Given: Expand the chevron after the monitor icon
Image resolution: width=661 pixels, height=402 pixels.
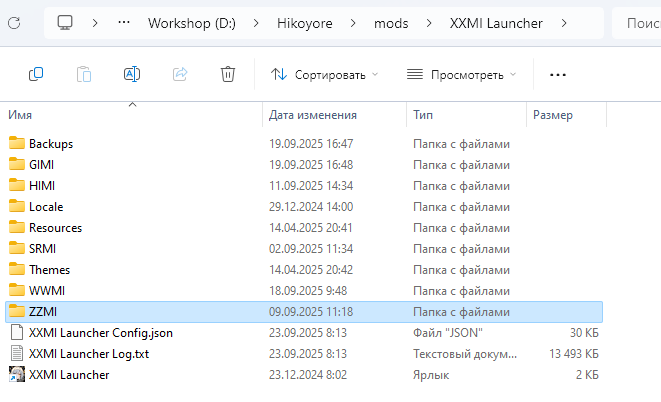Looking at the screenshot, I should 95,23.
